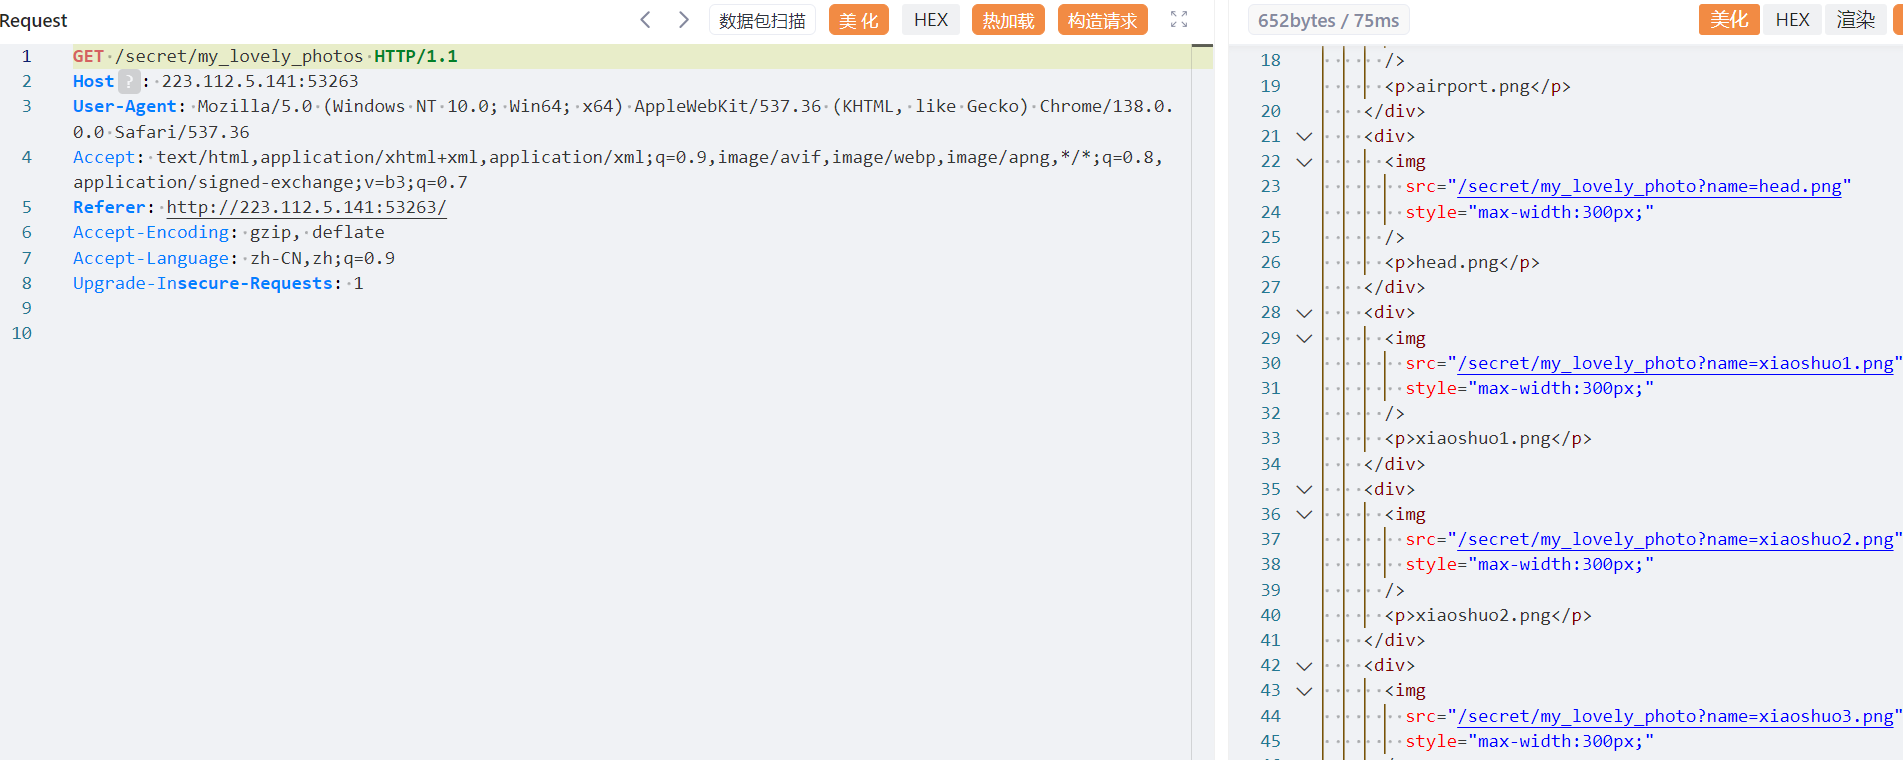The width and height of the screenshot is (1903, 760).
Task: Switch response view to HEX
Action: (1792, 20)
